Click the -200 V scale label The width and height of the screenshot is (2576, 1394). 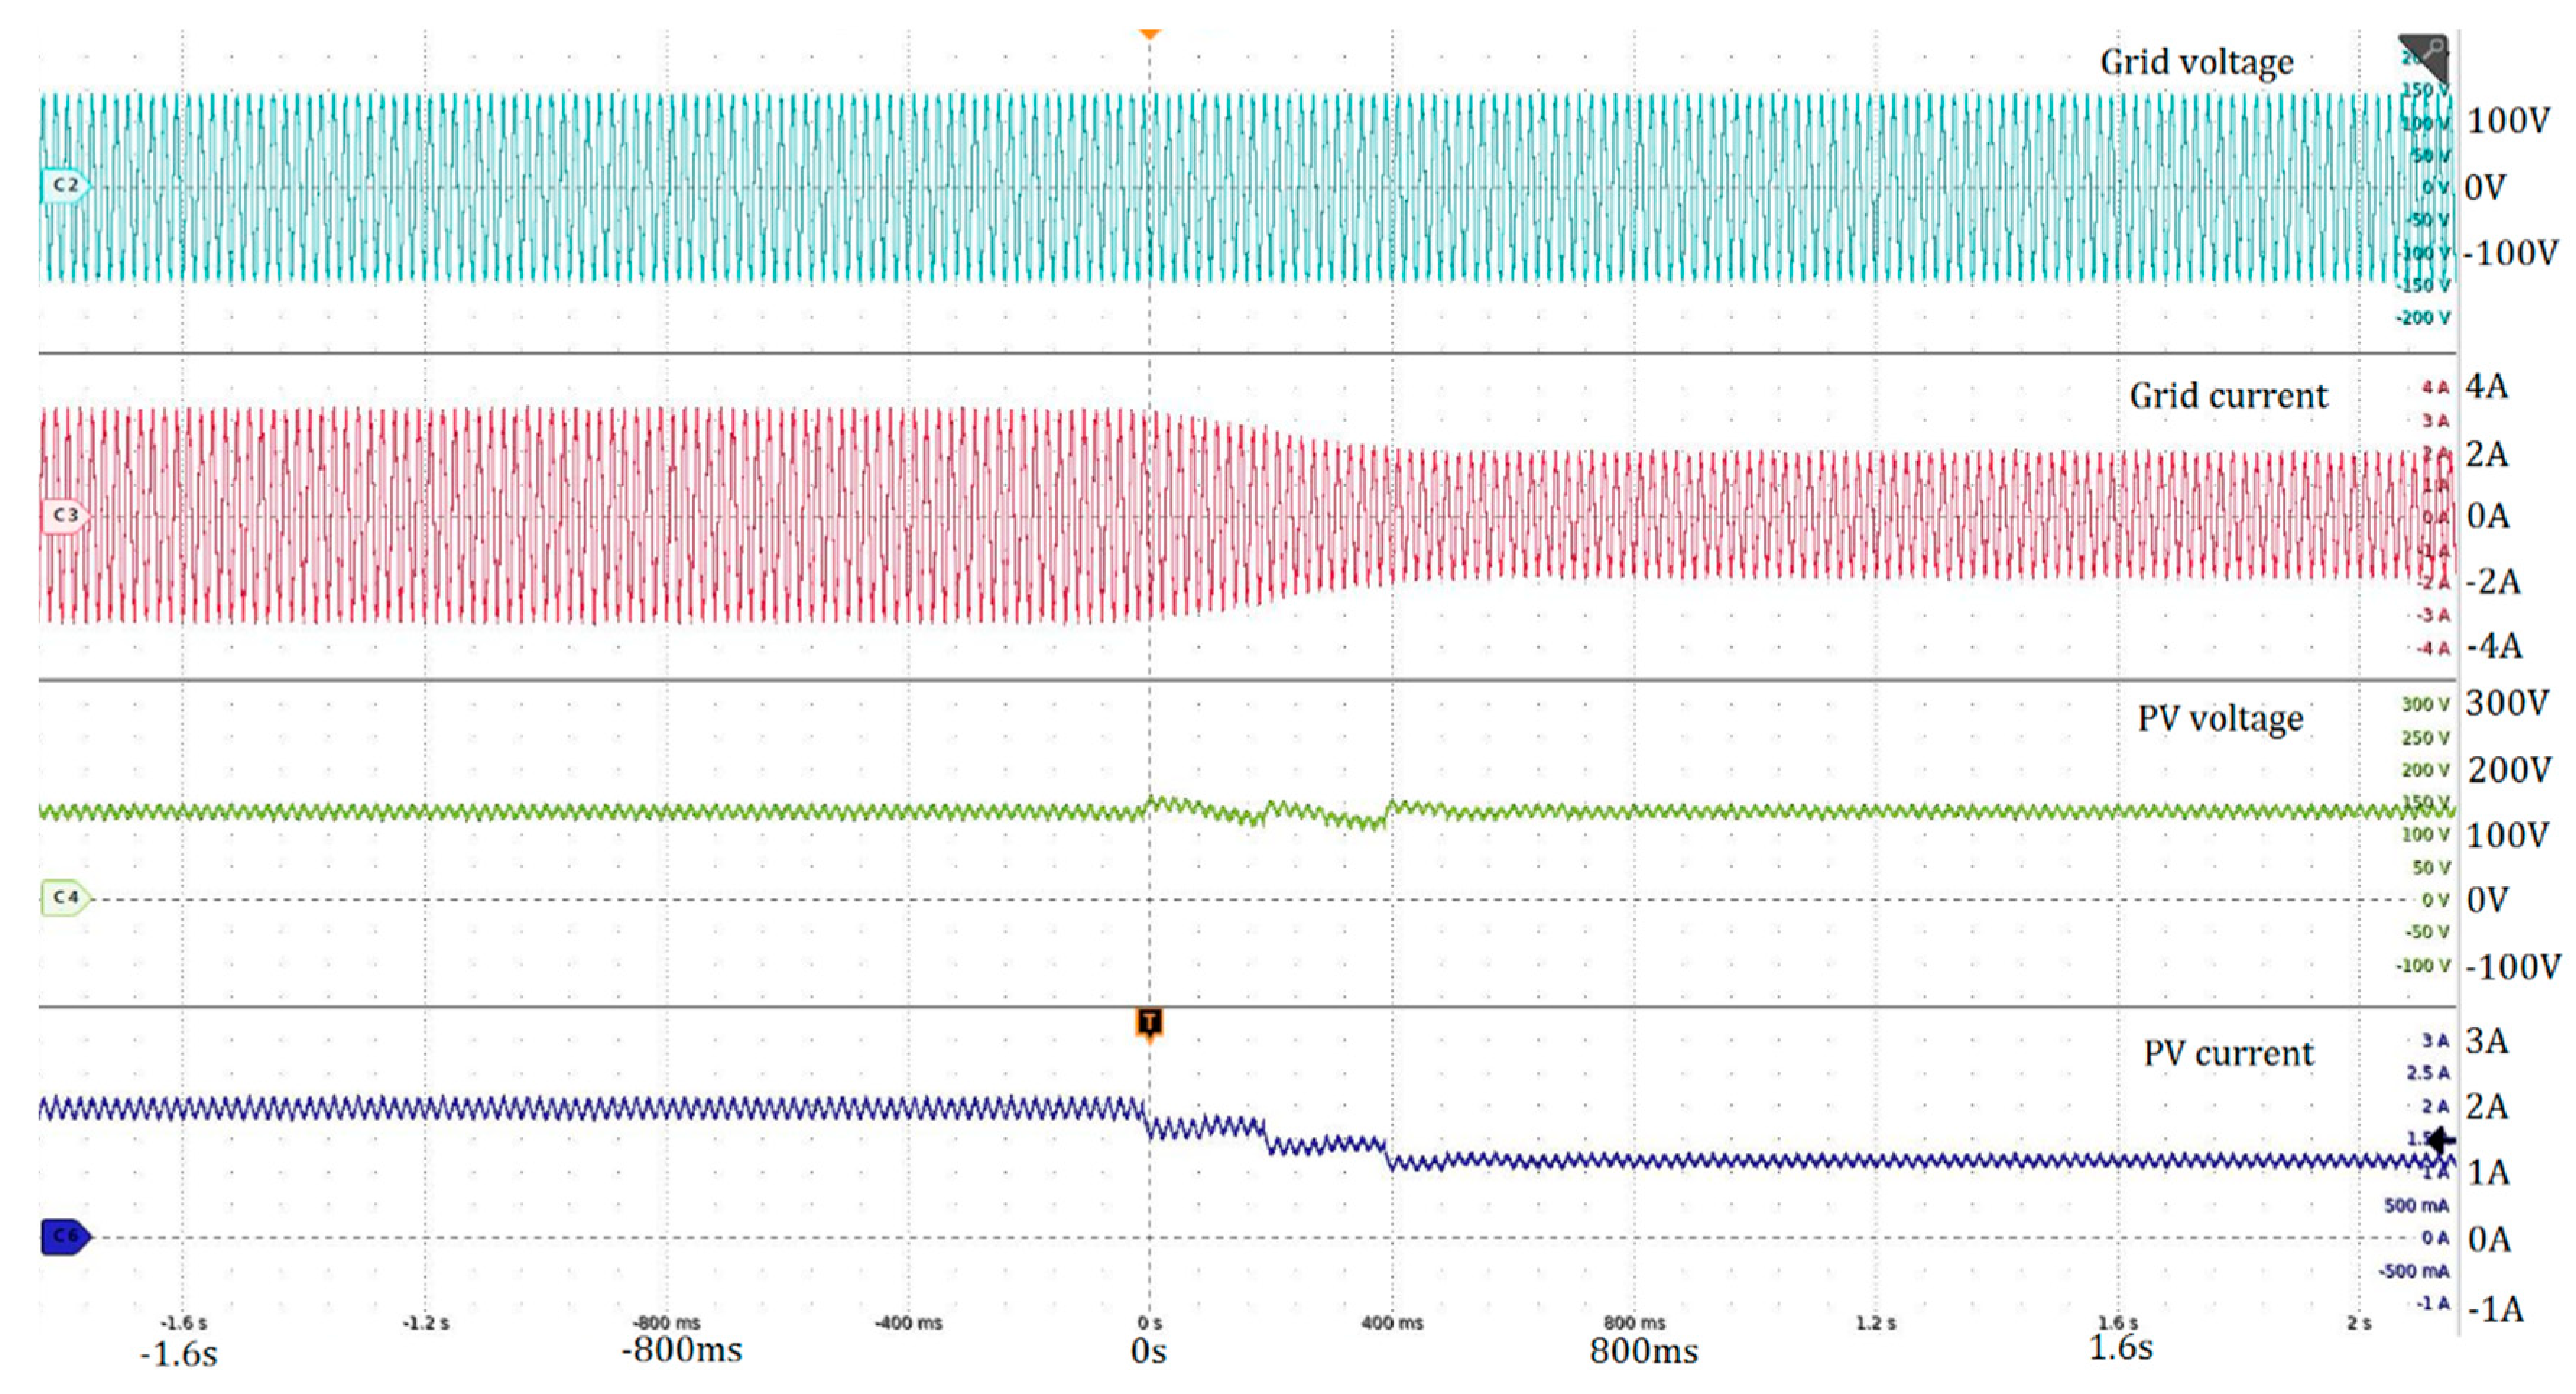tap(2422, 317)
